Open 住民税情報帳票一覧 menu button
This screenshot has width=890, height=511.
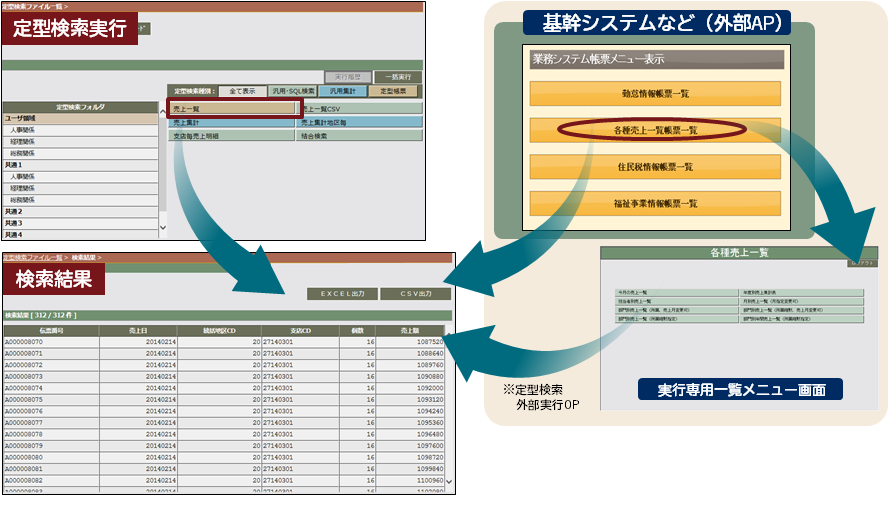pos(655,167)
